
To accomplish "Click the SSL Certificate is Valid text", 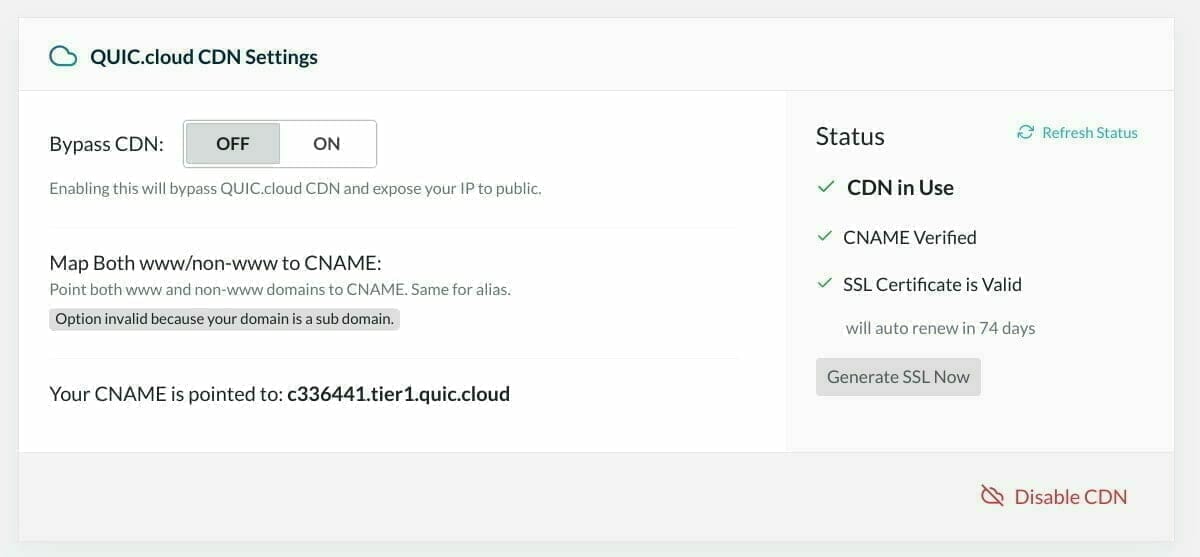I will coord(932,285).
